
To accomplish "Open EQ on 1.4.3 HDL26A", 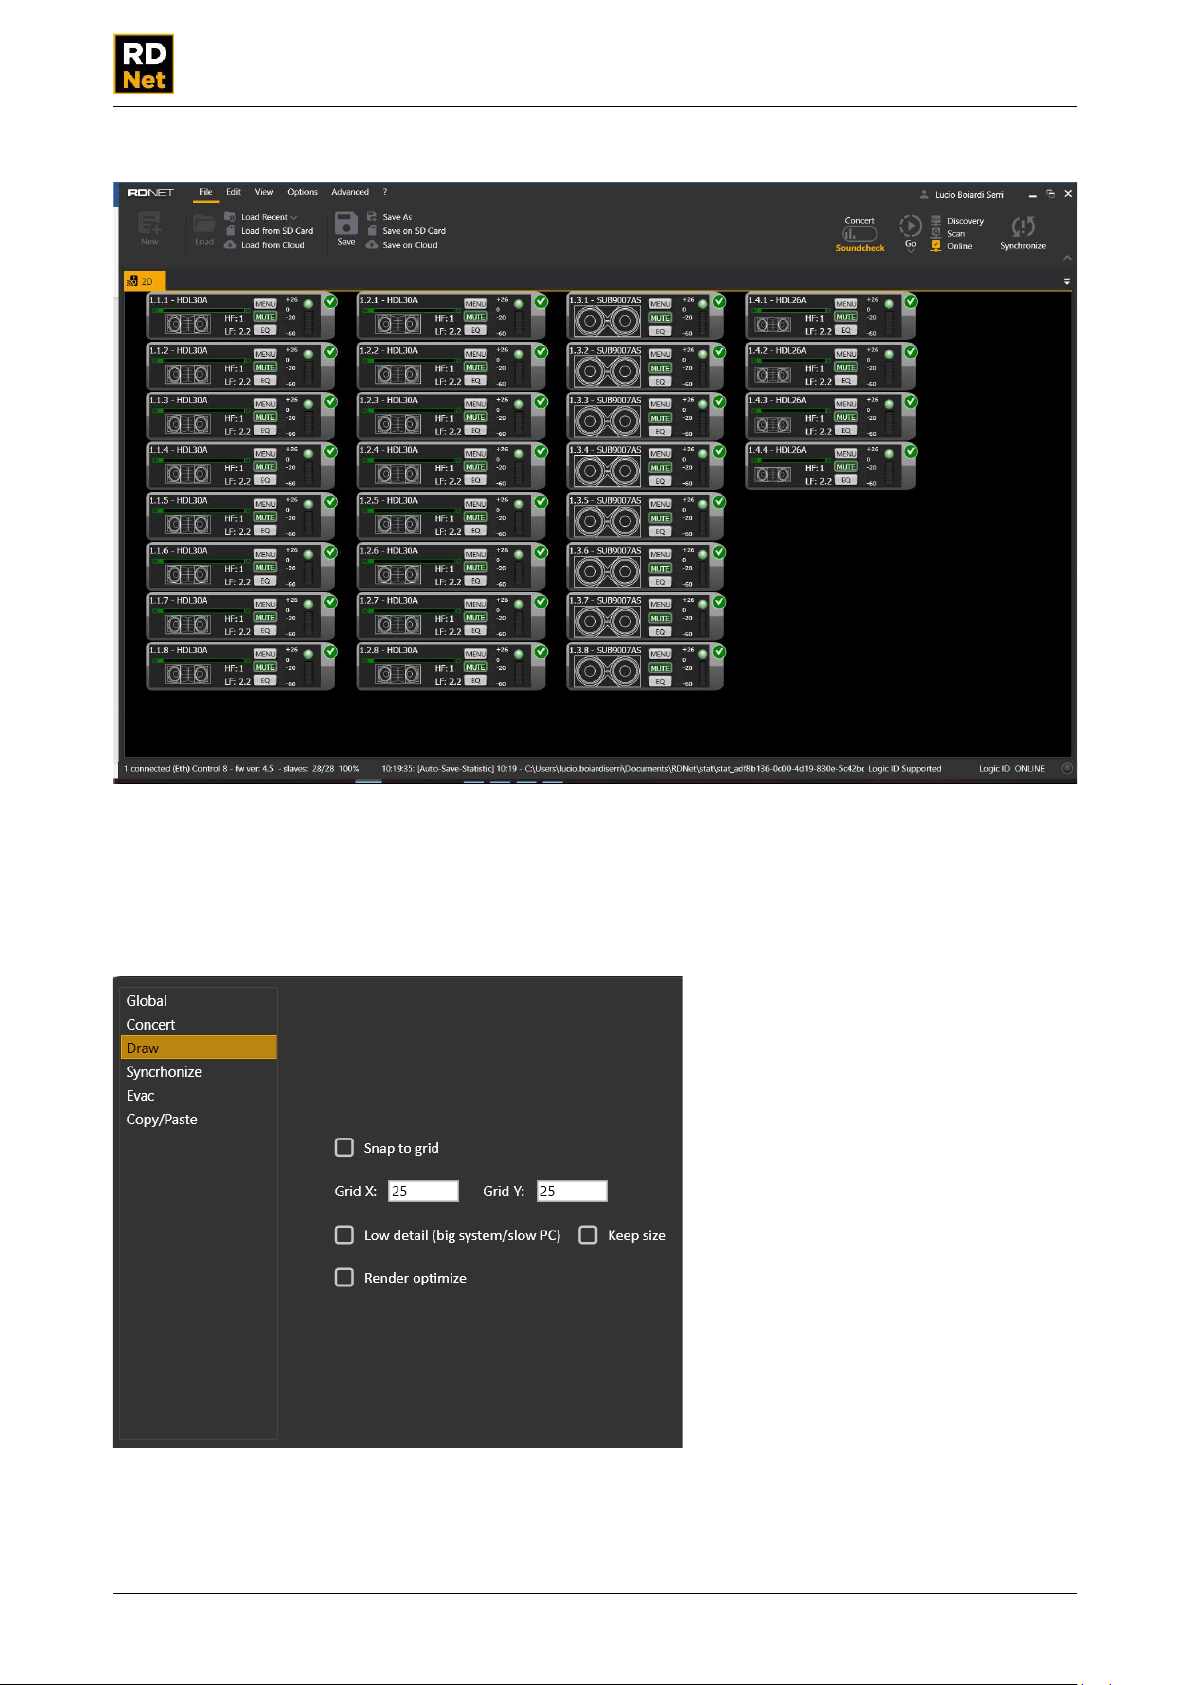I will (846, 430).
